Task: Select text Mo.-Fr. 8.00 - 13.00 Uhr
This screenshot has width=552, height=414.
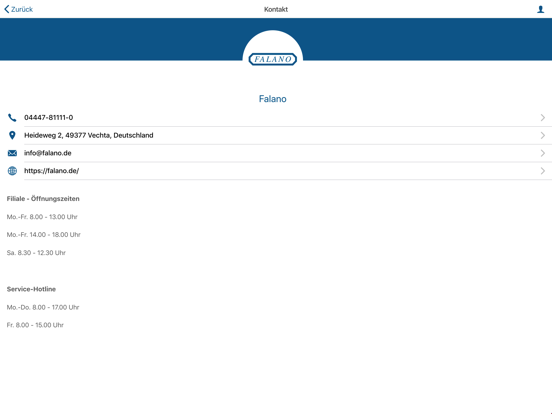Action: pos(42,217)
